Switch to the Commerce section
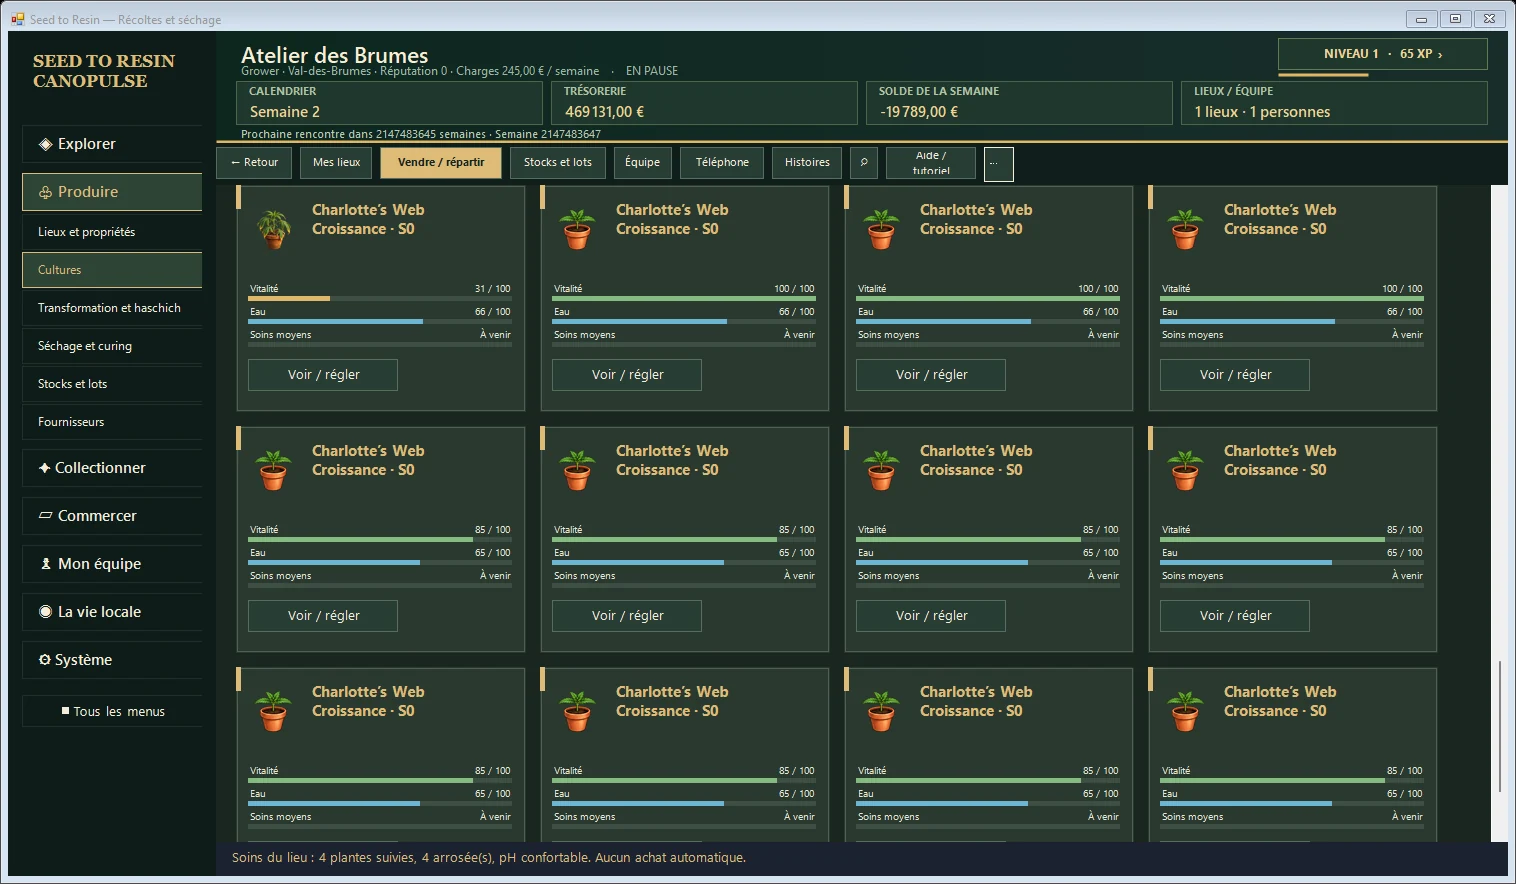Viewport: 1516px width, 884px height. pyautogui.click(x=112, y=516)
